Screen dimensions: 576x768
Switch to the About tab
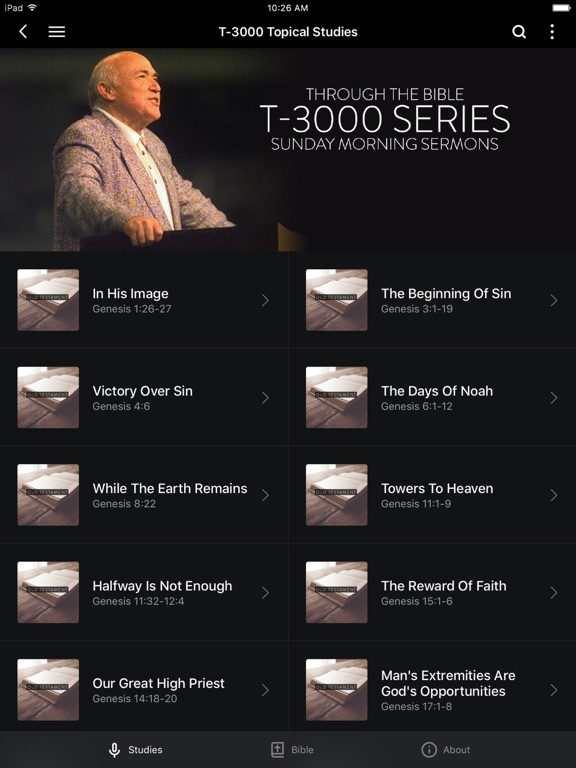click(x=446, y=749)
